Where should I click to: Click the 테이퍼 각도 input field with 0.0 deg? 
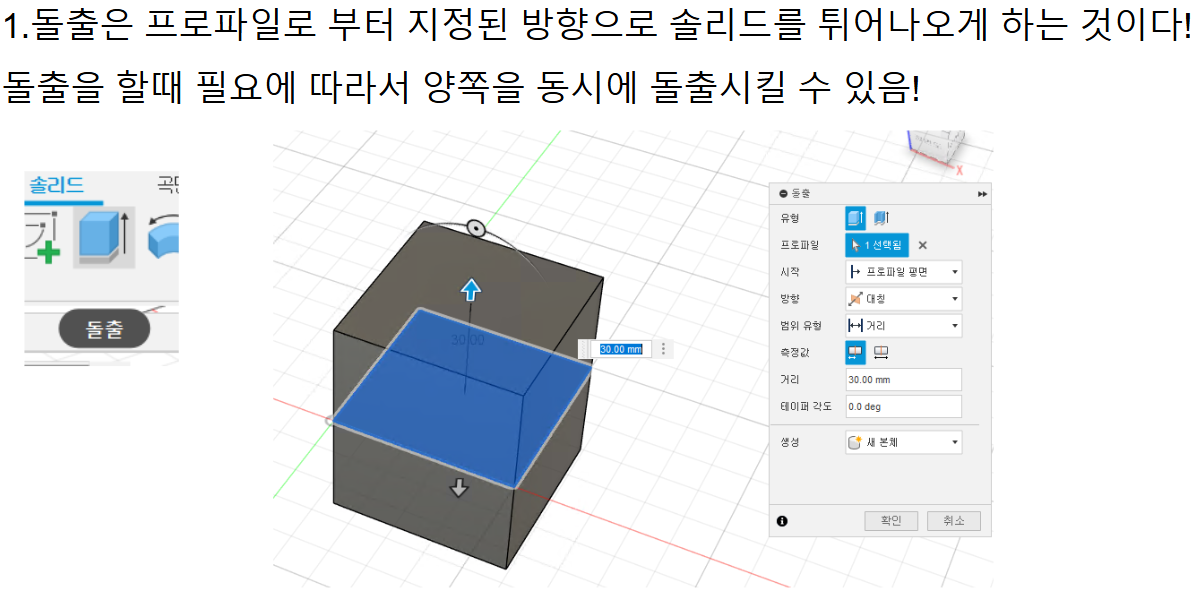point(904,407)
